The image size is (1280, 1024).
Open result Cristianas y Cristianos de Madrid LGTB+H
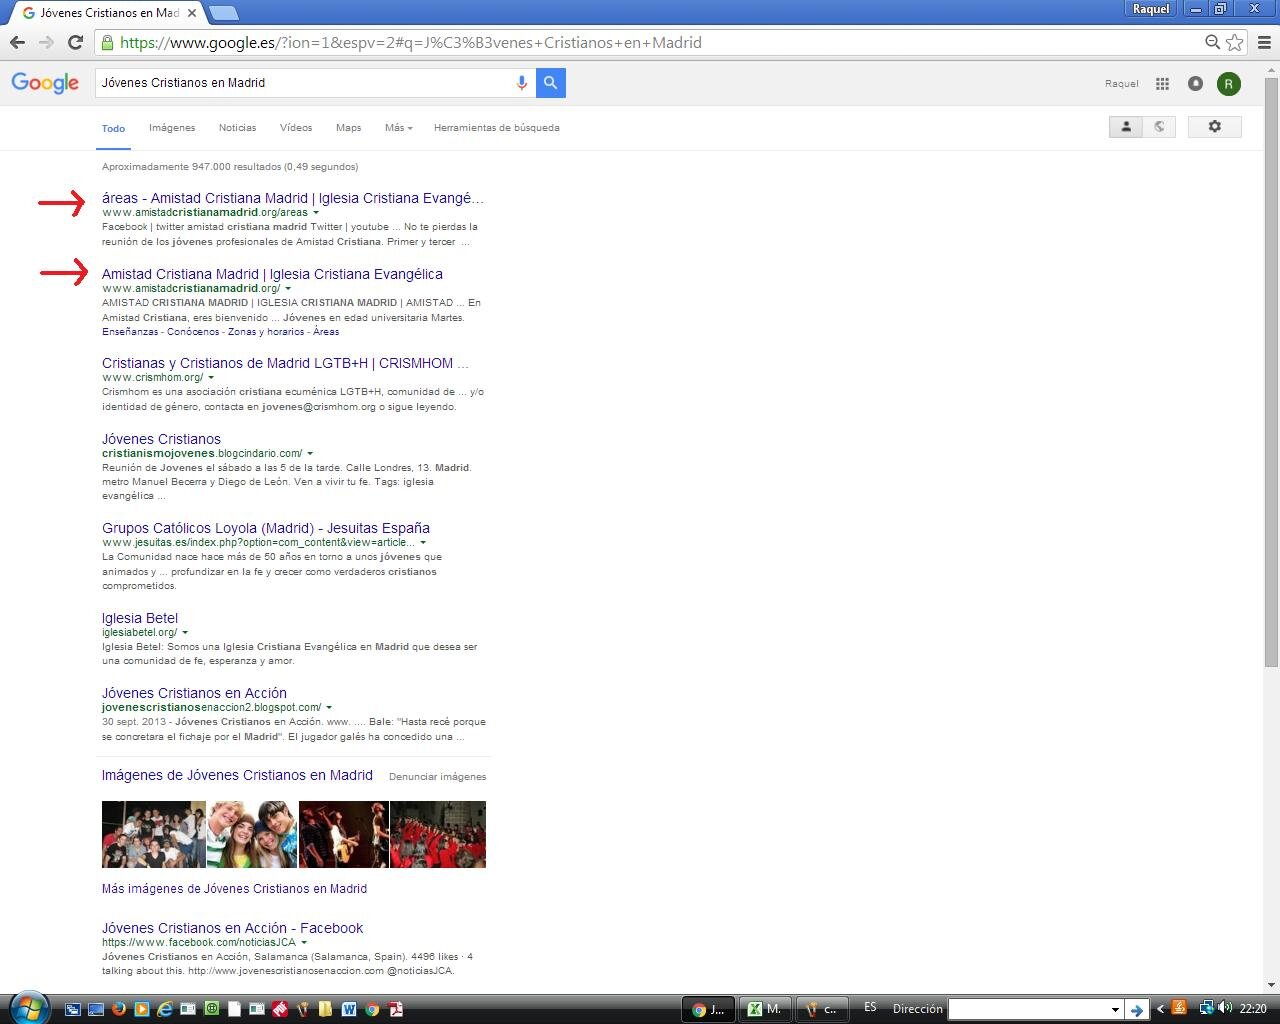click(285, 363)
